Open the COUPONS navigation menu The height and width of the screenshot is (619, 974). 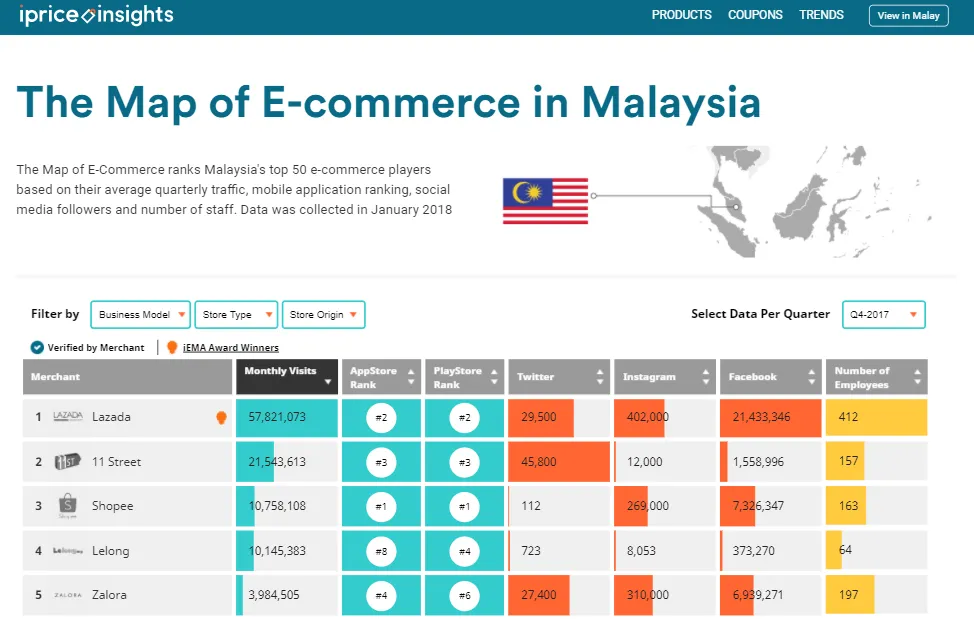(755, 15)
